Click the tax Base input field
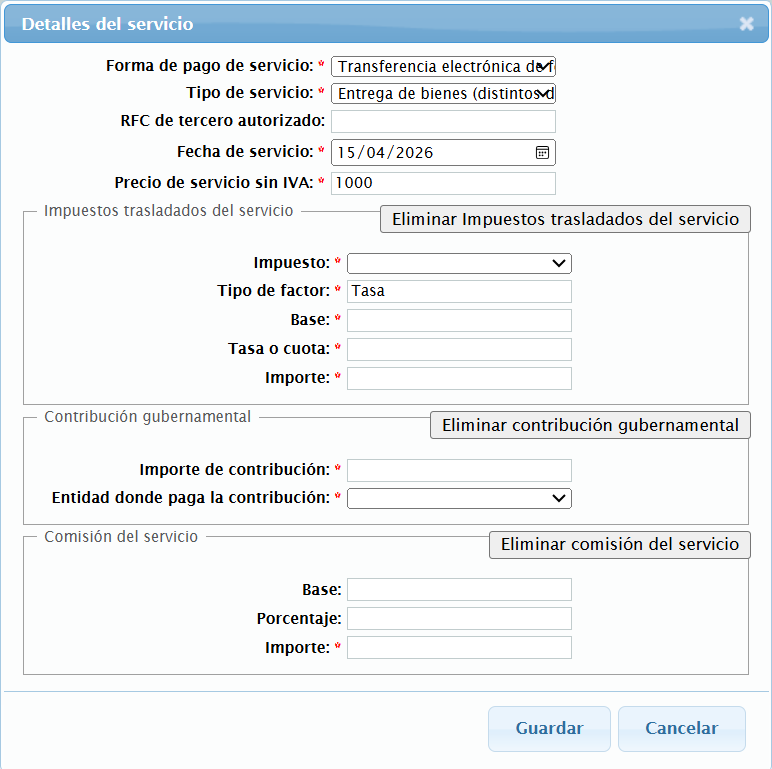The height and width of the screenshot is (769, 772). tap(459, 320)
